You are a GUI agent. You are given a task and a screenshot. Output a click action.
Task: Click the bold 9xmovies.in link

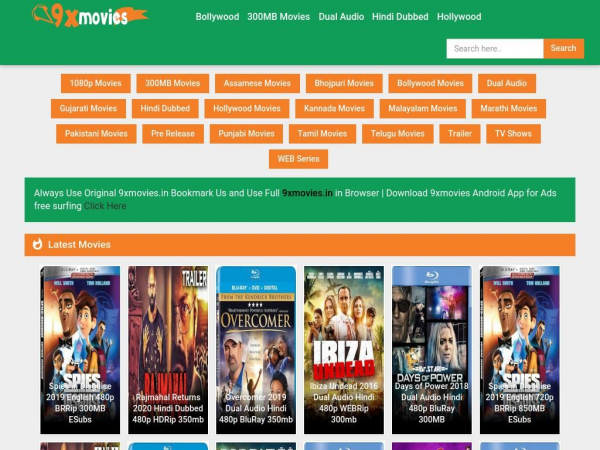[x=307, y=192]
